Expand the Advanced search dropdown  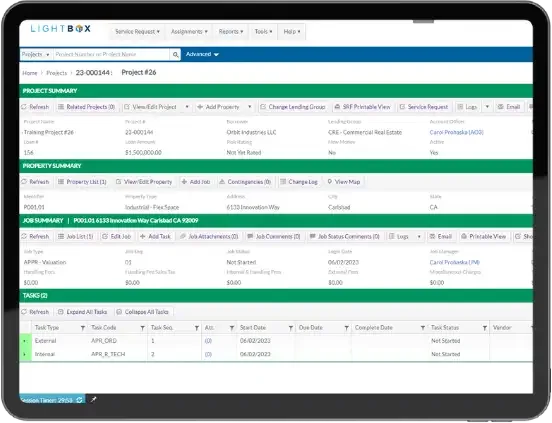pyautogui.click(x=202, y=54)
